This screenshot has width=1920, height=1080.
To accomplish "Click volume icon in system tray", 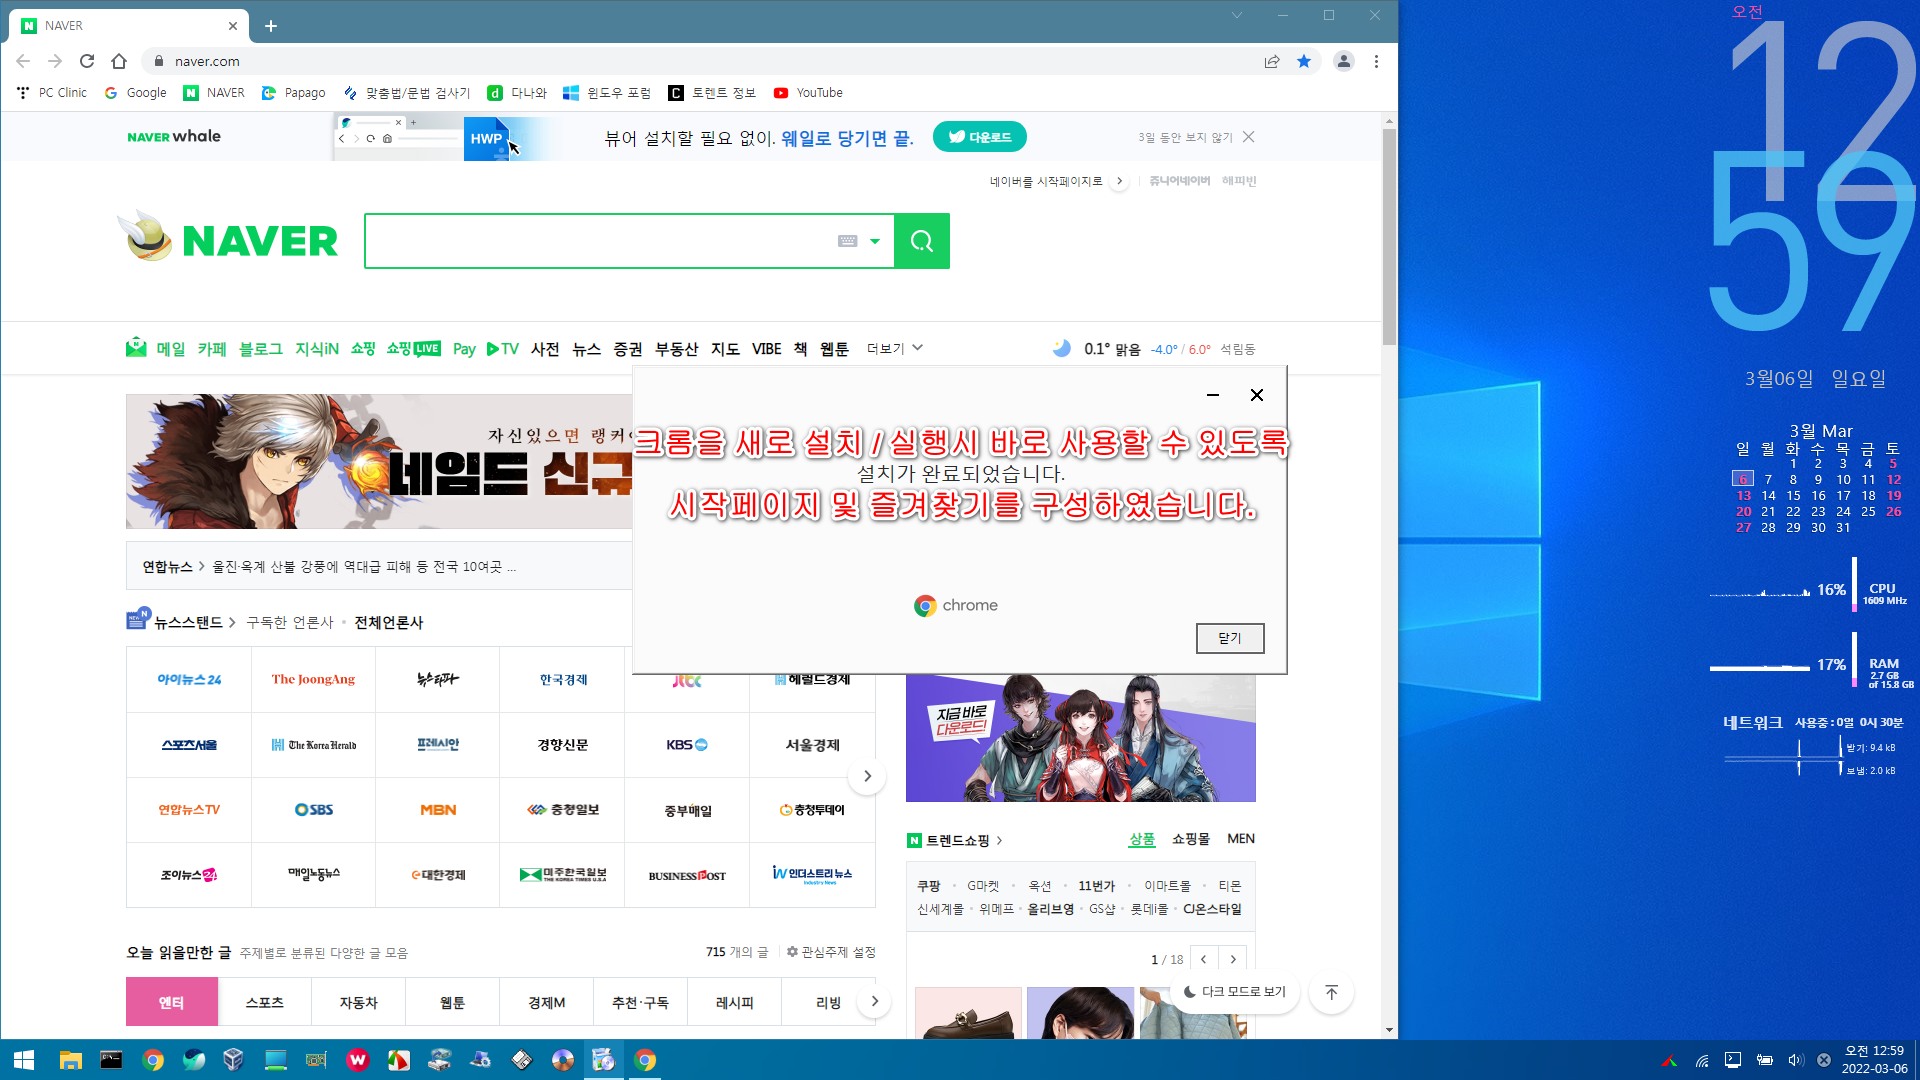I will (1795, 1060).
